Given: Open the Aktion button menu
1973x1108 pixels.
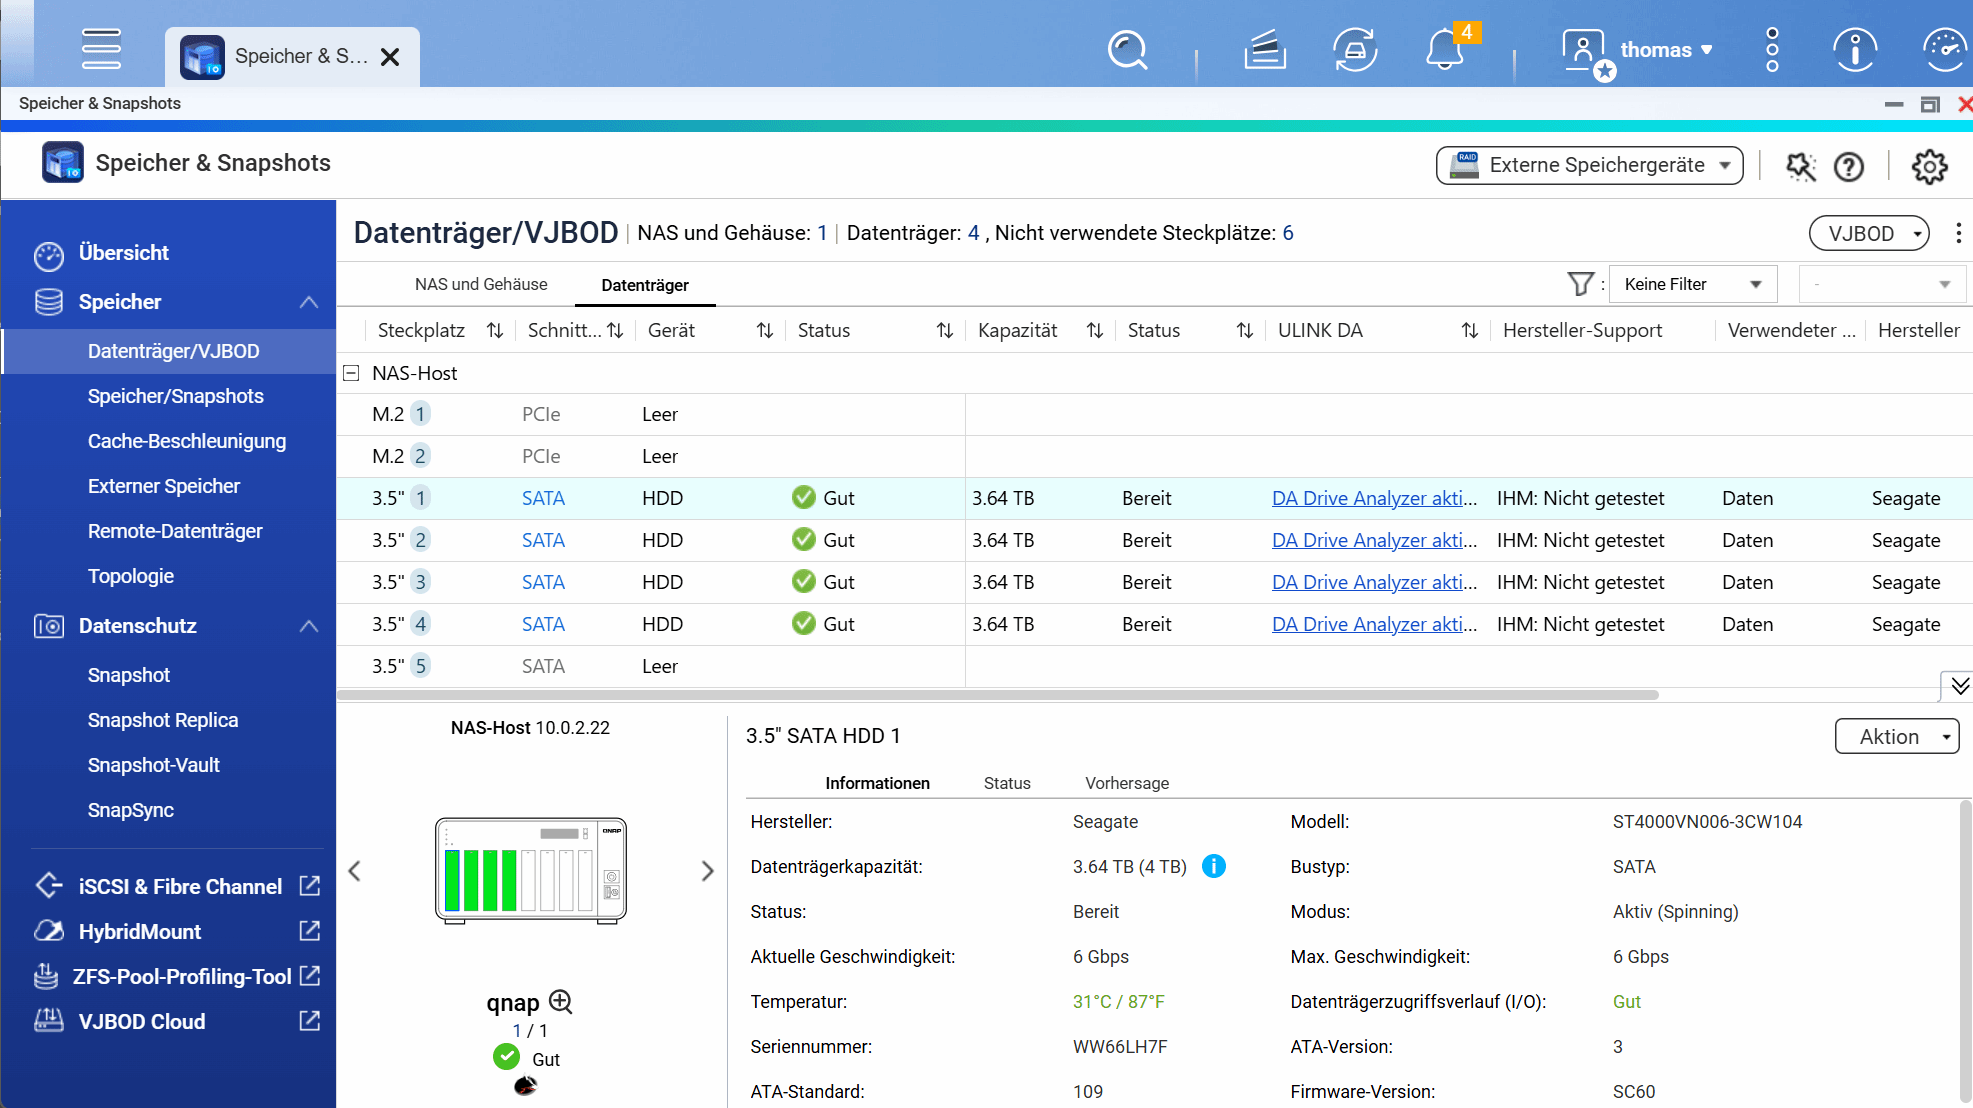Looking at the screenshot, I should 1896,736.
